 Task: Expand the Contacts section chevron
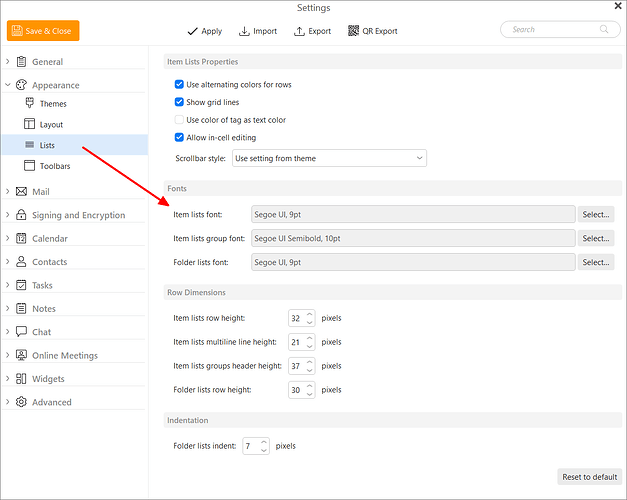pos(8,262)
